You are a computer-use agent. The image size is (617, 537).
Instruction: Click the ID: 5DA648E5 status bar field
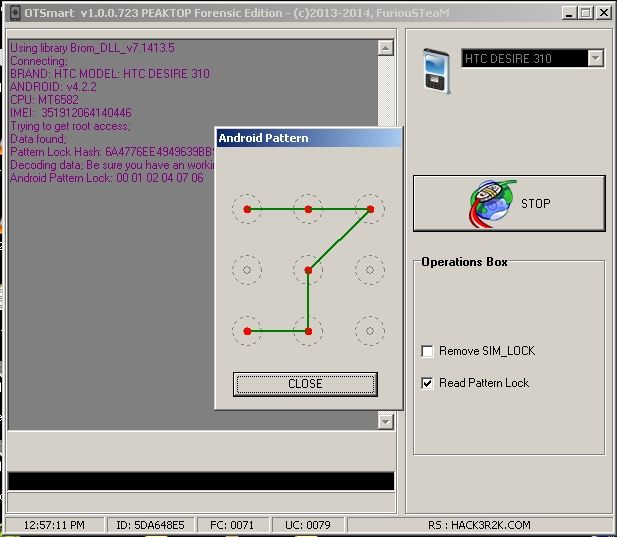click(x=151, y=525)
